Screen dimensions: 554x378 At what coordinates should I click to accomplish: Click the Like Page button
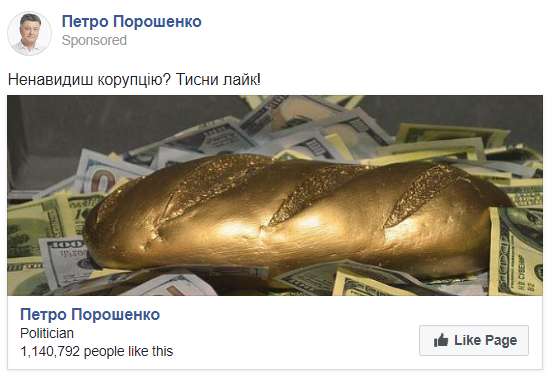pos(474,341)
